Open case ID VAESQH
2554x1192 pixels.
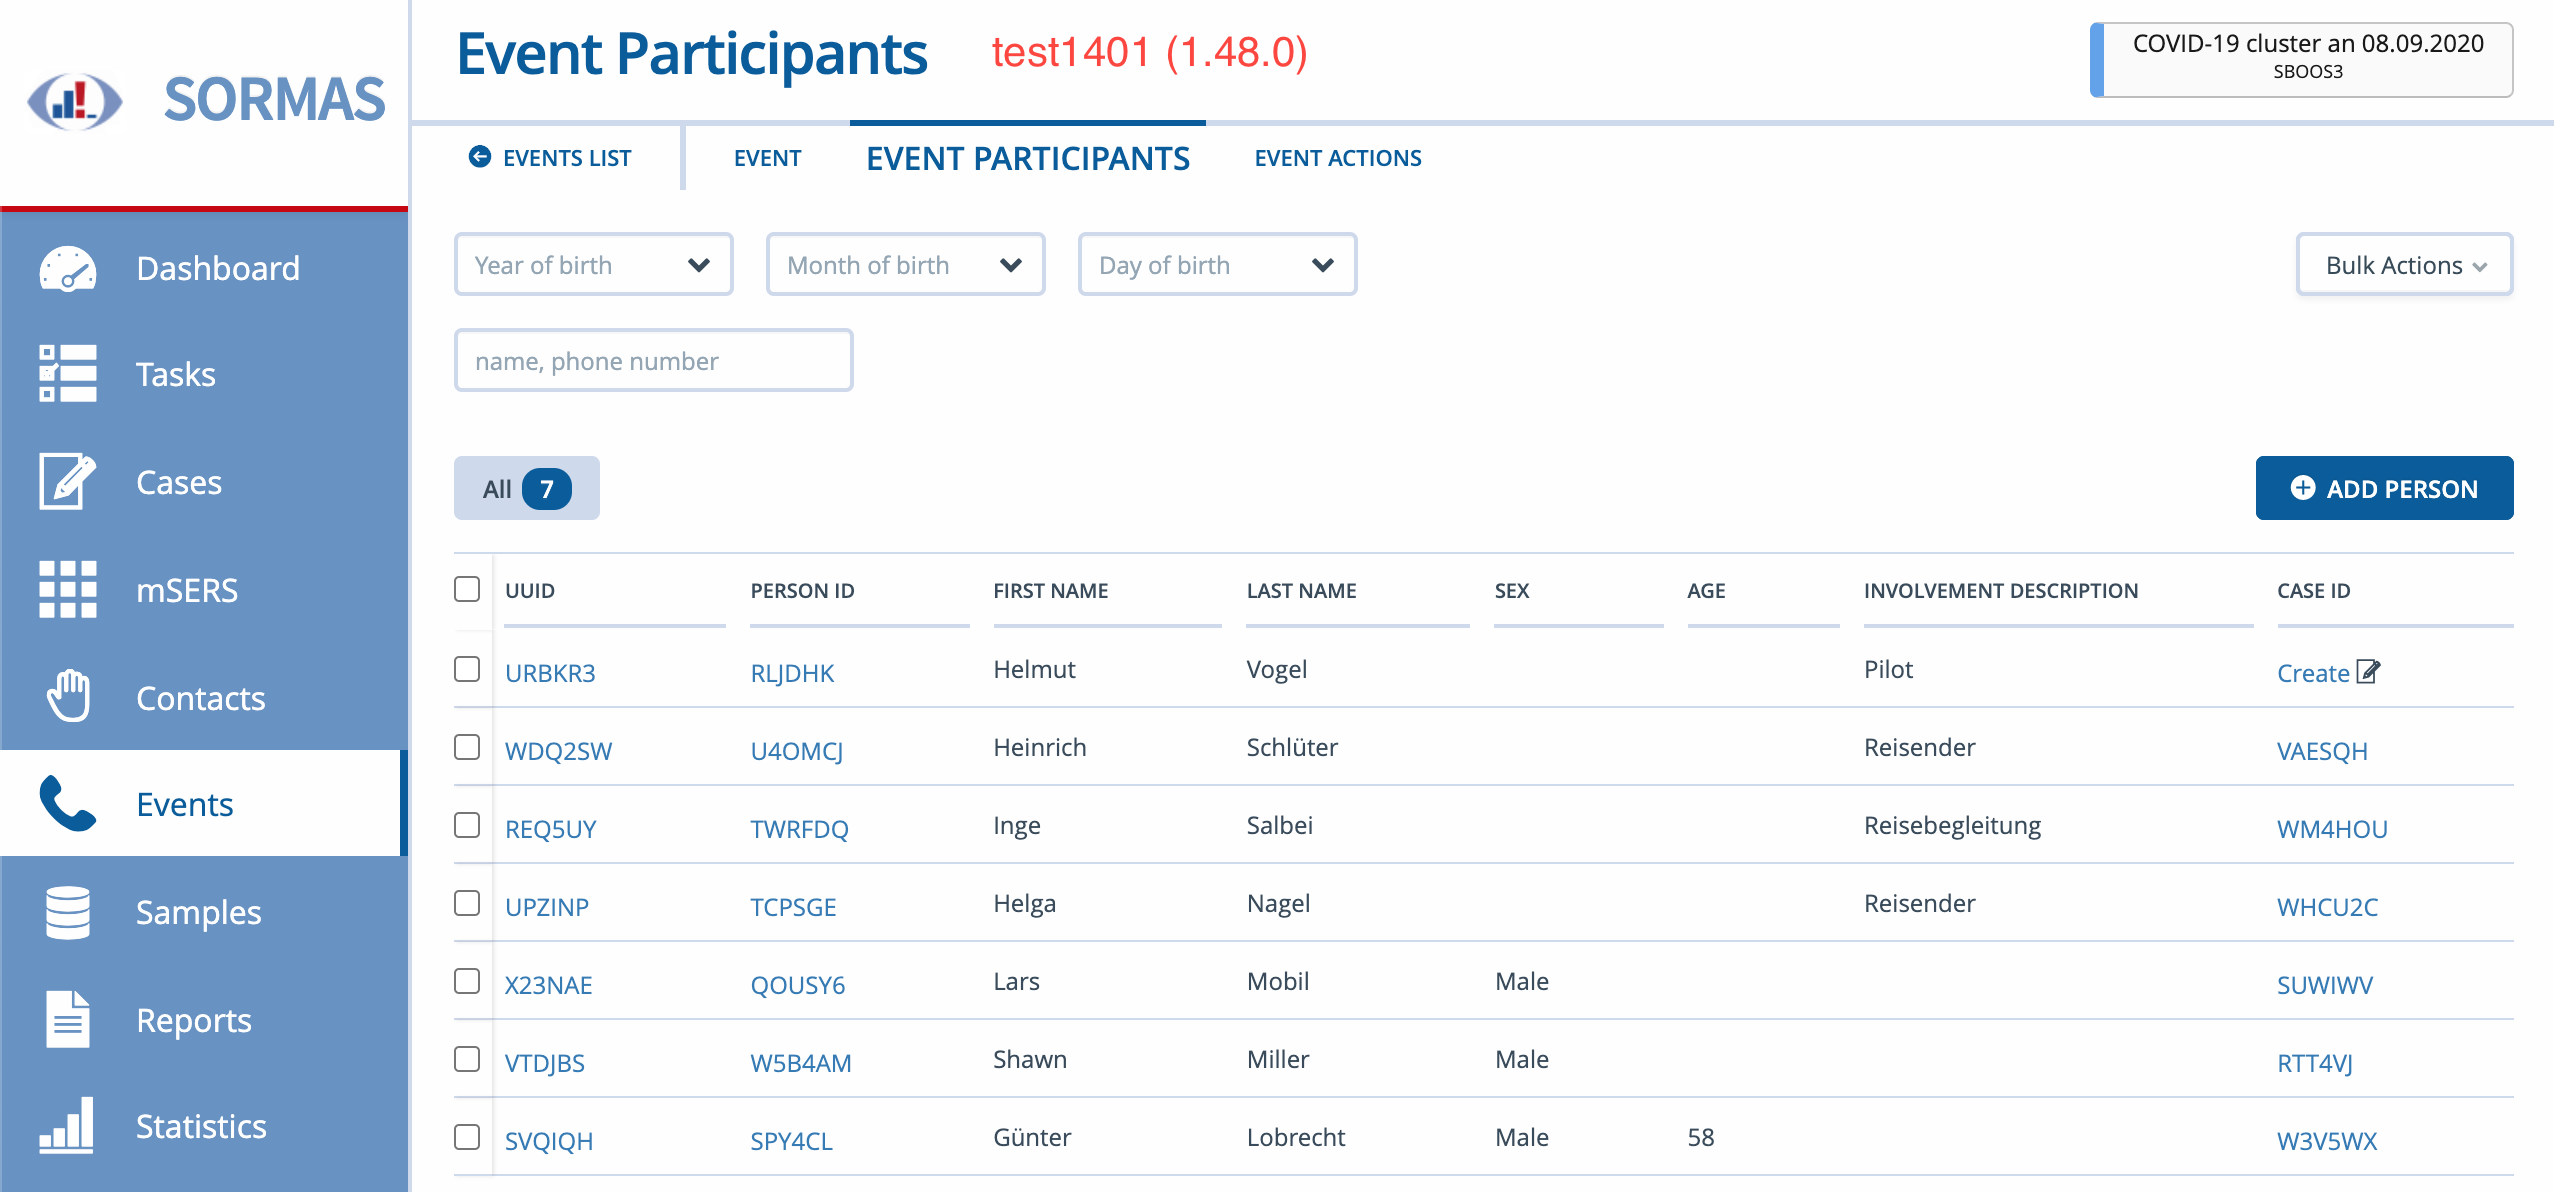(x=2322, y=751)
